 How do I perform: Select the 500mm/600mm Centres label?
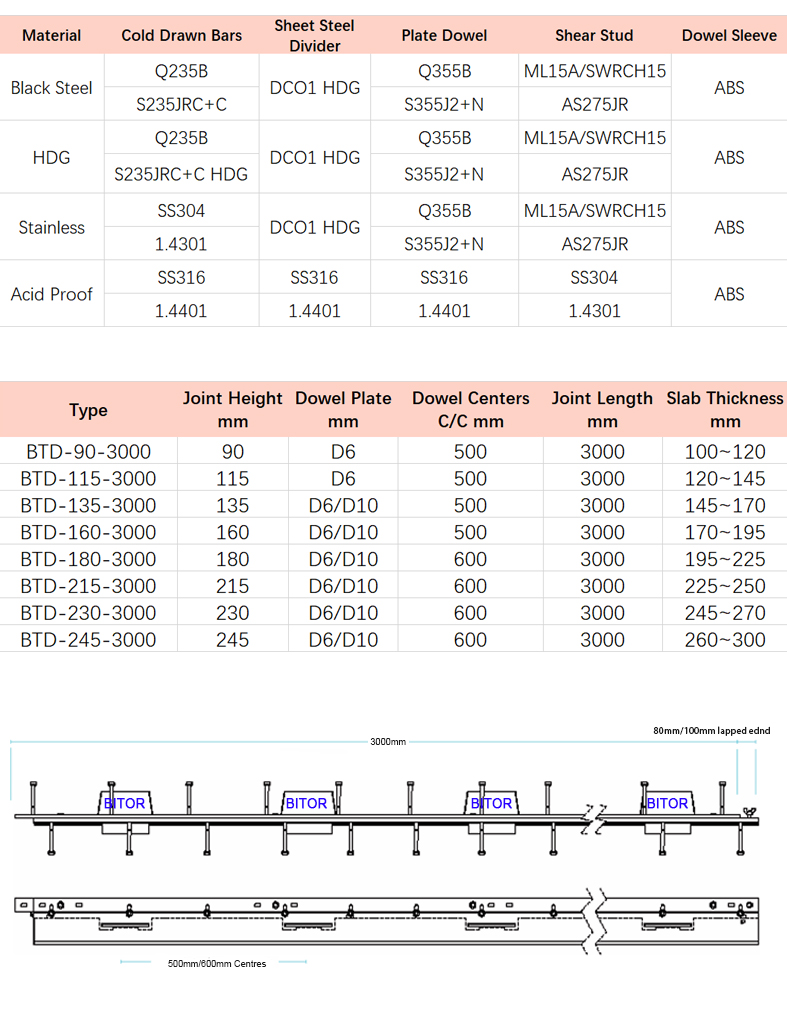[217, 963]
